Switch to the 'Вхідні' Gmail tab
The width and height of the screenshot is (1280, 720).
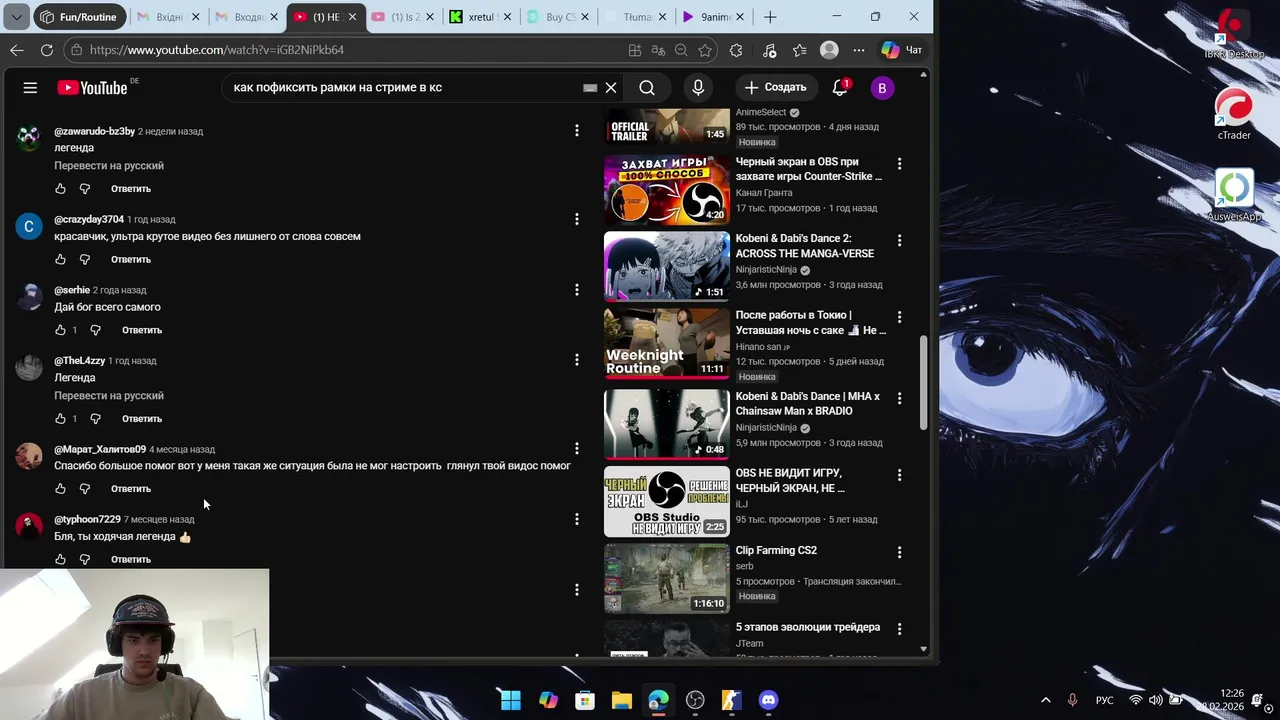[168, 17]
